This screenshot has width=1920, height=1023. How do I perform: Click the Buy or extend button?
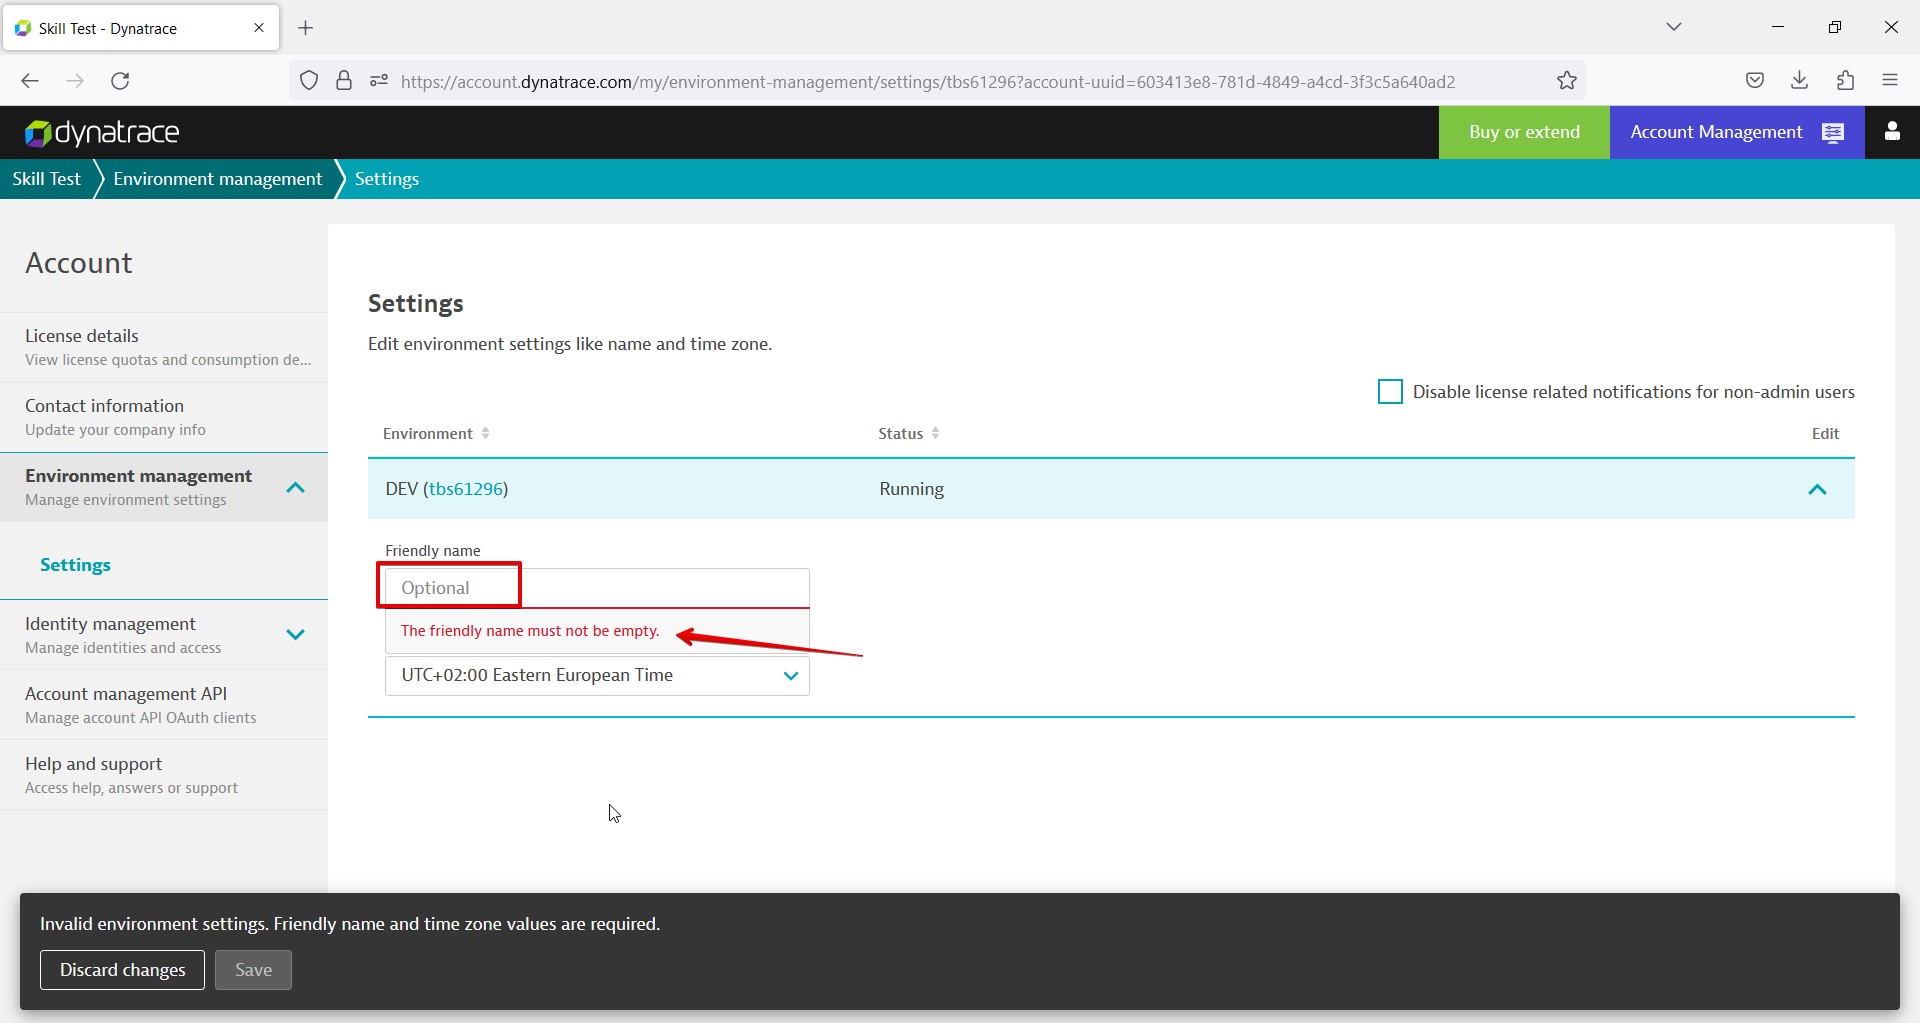tap(1524, 132)
